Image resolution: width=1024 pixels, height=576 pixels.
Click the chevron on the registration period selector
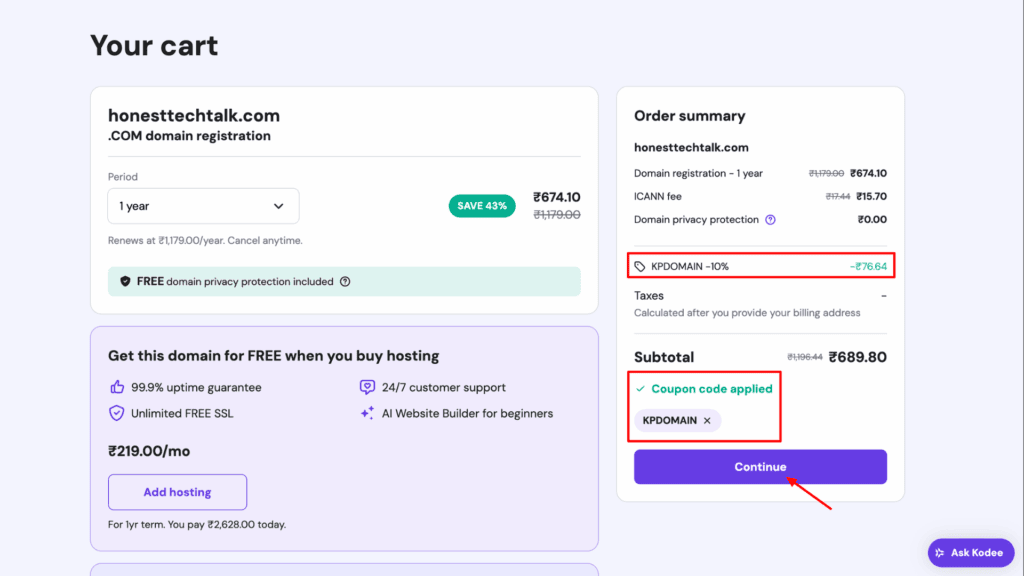280,206
